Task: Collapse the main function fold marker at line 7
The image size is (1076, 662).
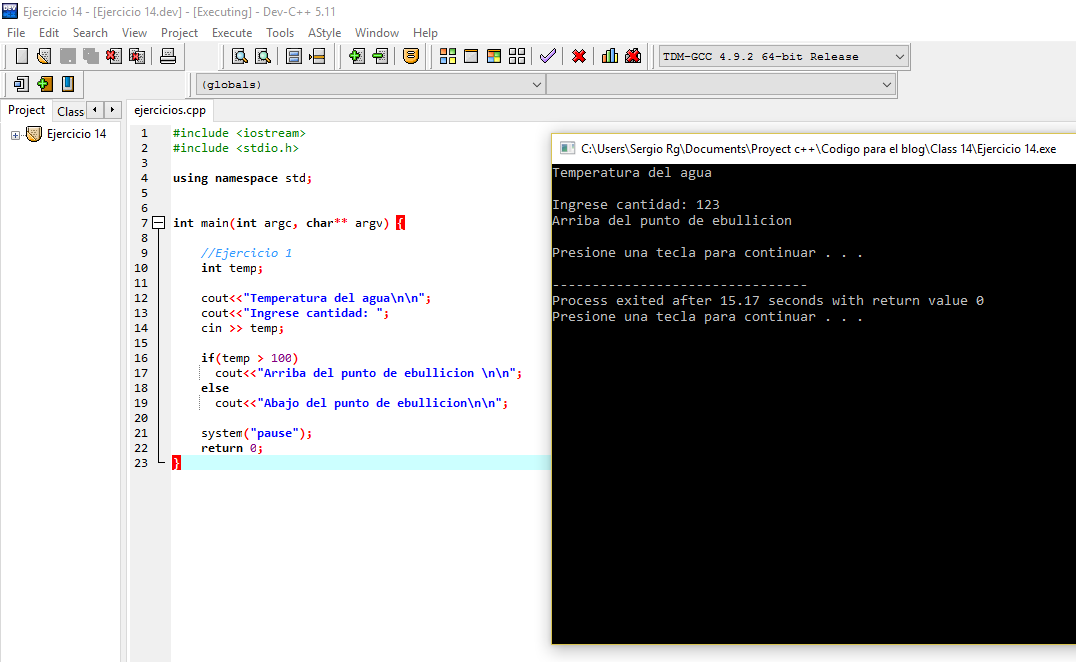Action: [158, 222]
